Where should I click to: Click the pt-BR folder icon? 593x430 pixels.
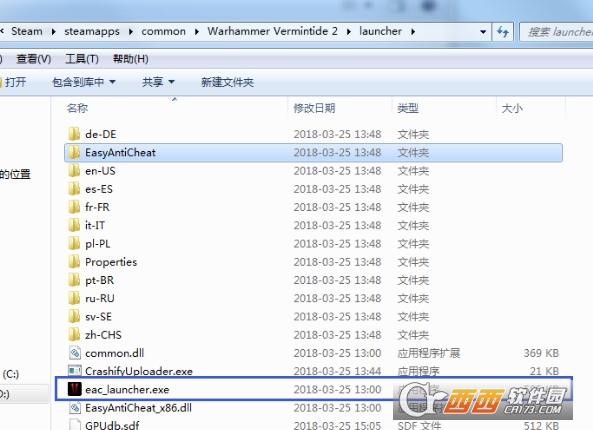(74, 280)
